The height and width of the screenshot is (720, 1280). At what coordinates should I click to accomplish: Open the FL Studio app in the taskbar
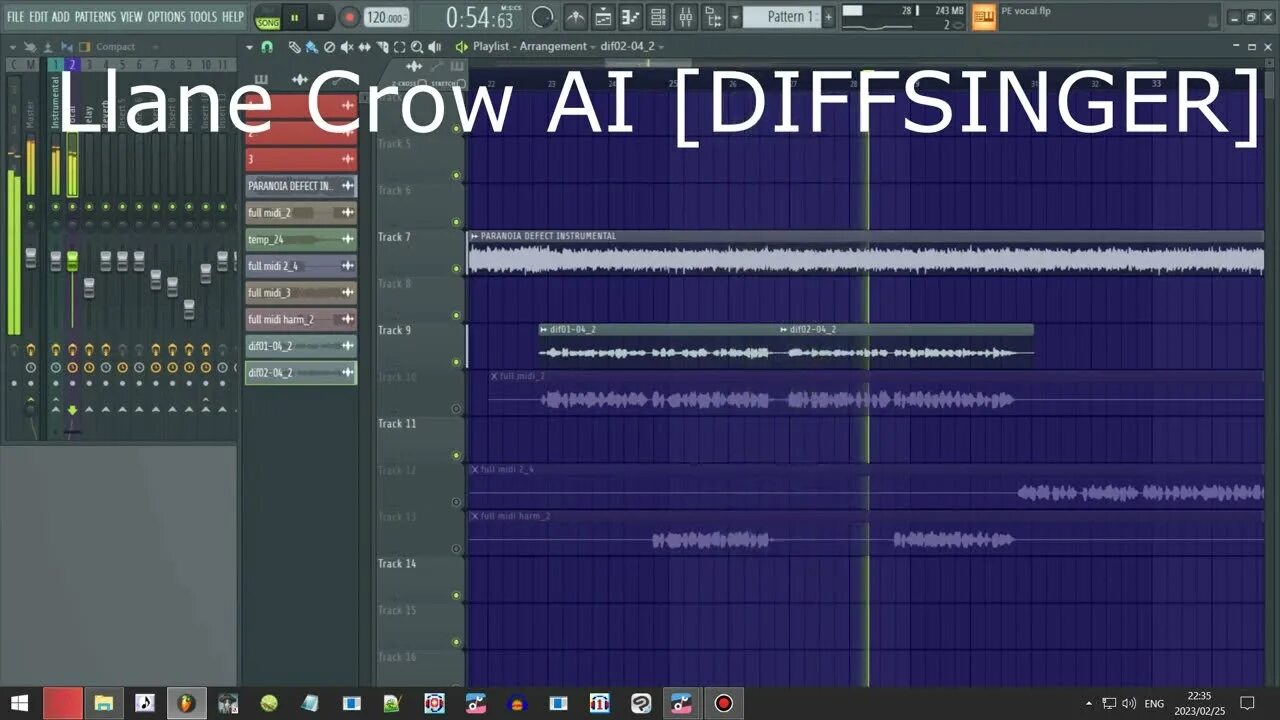pyautogui.click(x=186, y=703)
